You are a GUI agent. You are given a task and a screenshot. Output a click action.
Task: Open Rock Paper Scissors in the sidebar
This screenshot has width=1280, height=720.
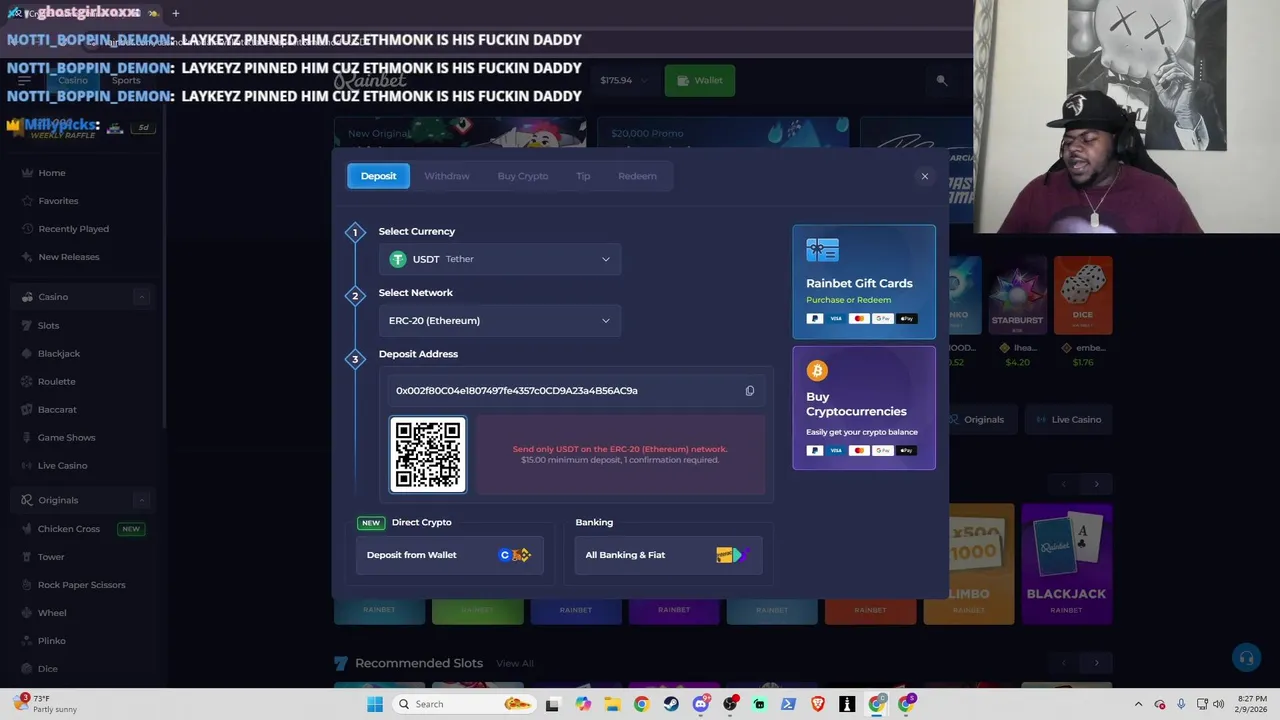pyautogui.click(x=81, y=585)
